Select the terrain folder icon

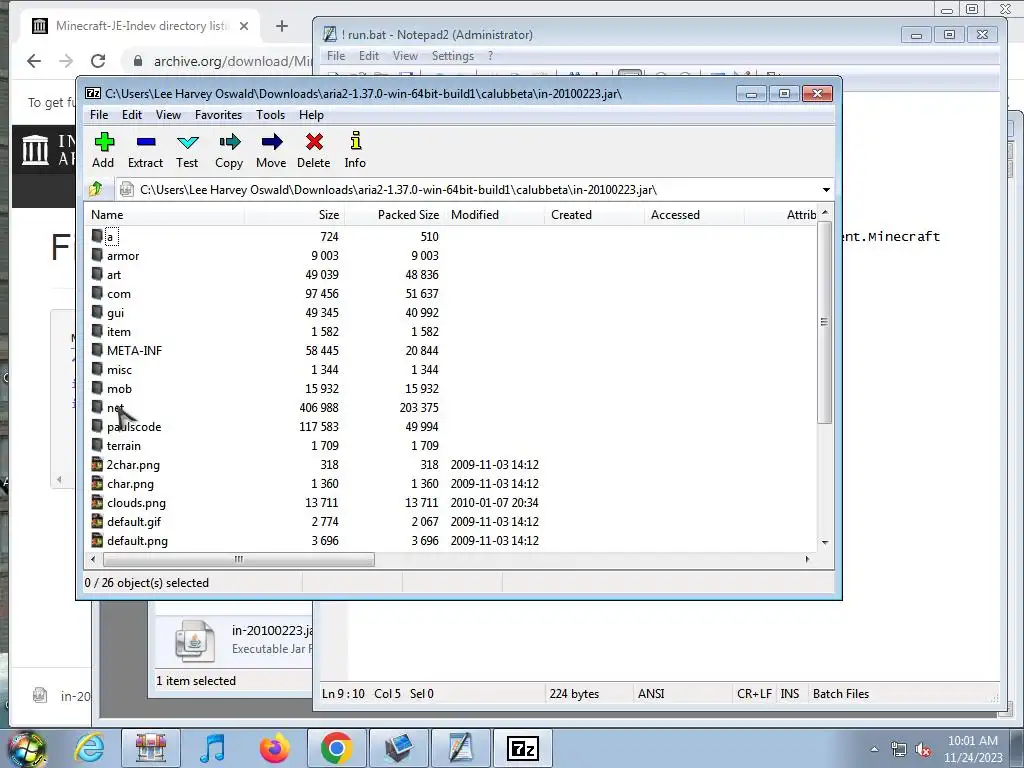pyautogui.click(x=97, y=445)
